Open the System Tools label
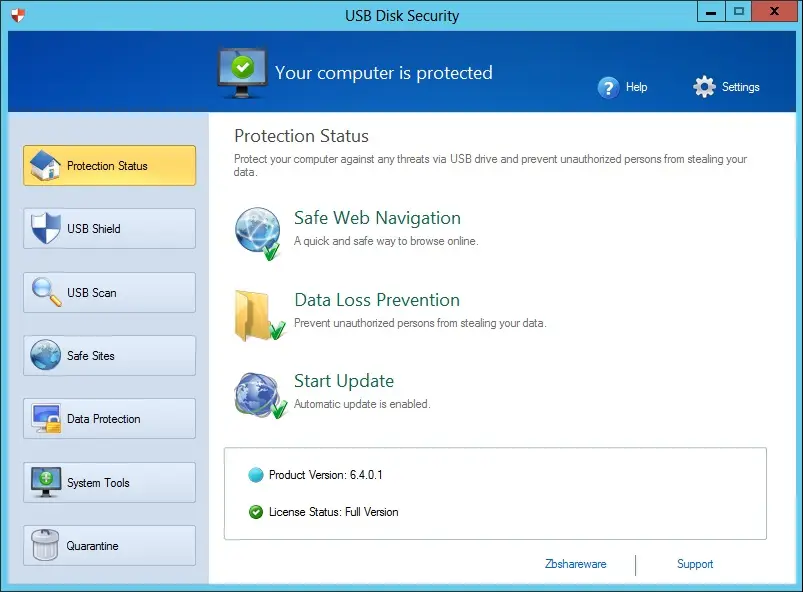This screenshot has height=592, width=803. click(x=98, y=483)
